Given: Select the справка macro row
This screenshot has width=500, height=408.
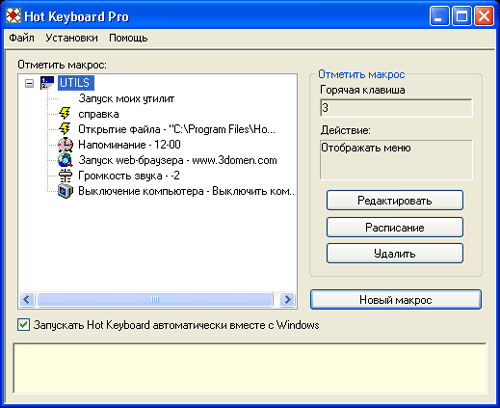Looking at the screenshot, I should pyautogui.click(x=99, y=114).
